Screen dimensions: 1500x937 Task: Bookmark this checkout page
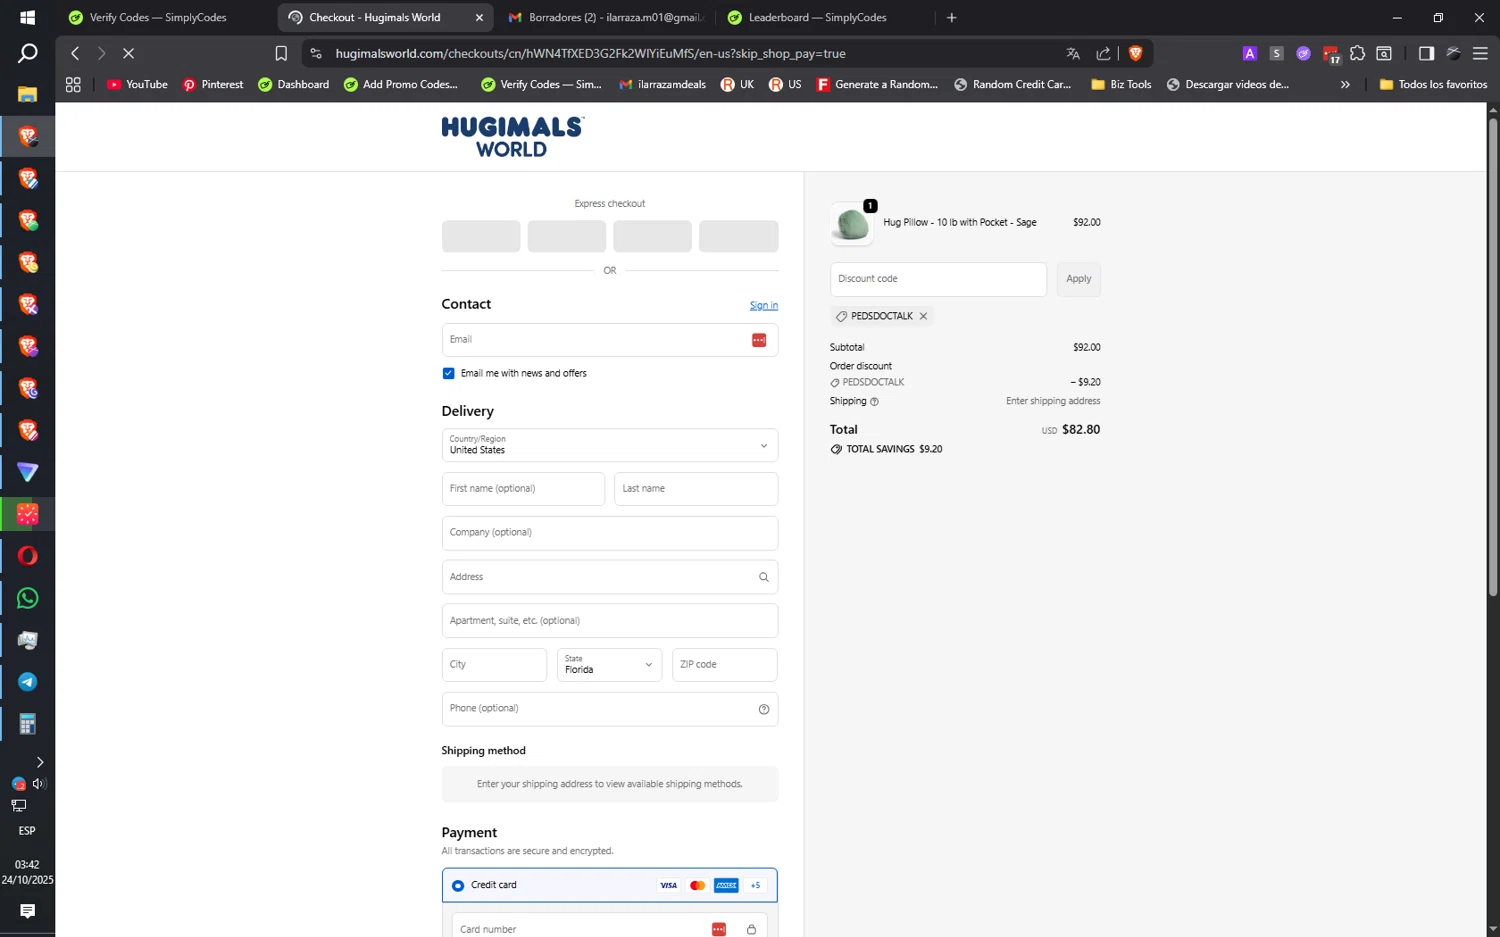pos(281,53)
